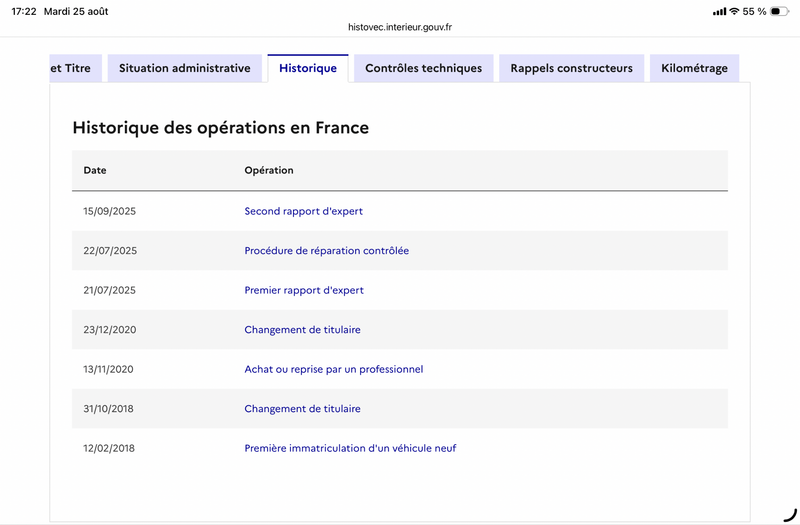Tap Mardi 25 août date in status bar
The height and width of the screenshot is (525, 800).
(x=76, y=11)
